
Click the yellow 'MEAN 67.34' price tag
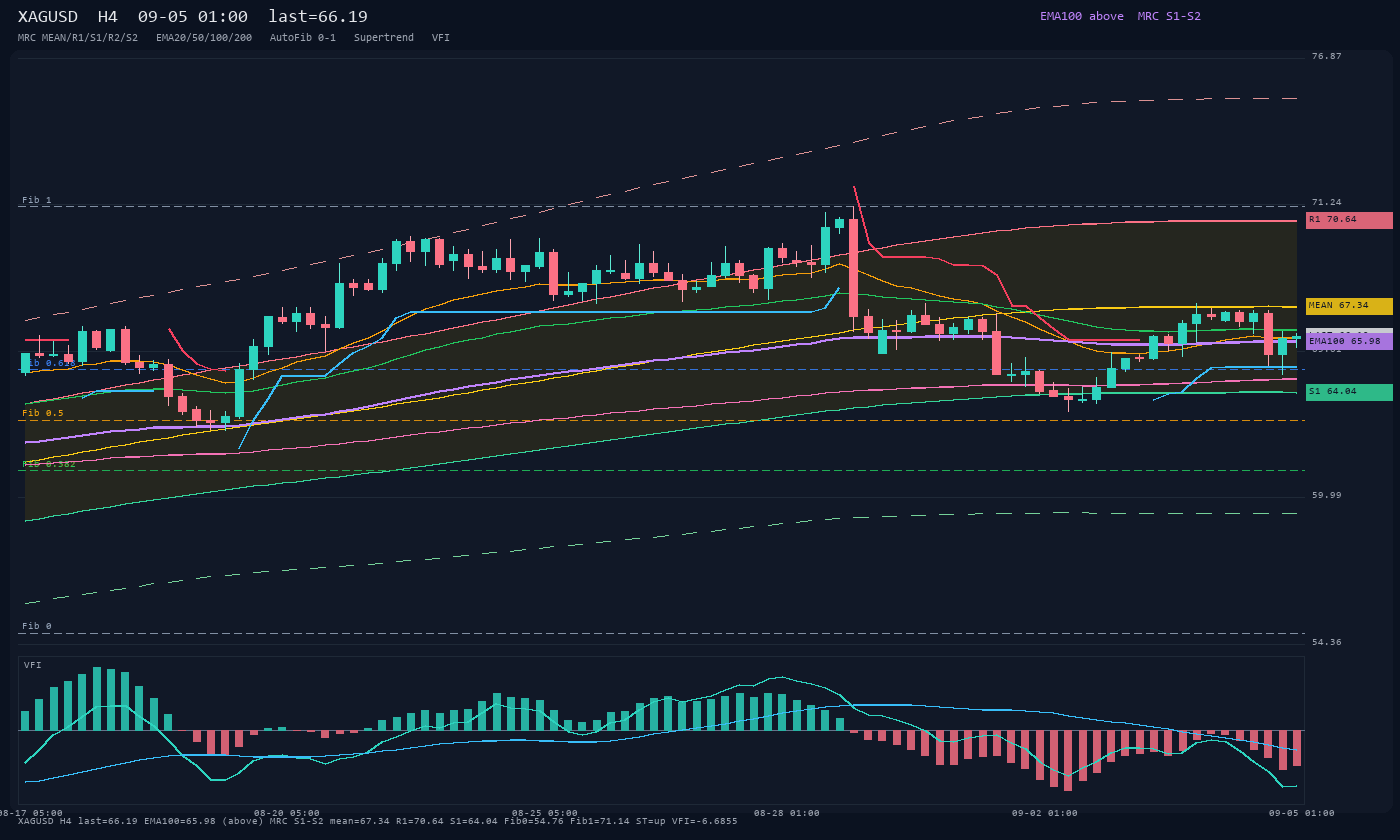click(x=1349, y=306)
